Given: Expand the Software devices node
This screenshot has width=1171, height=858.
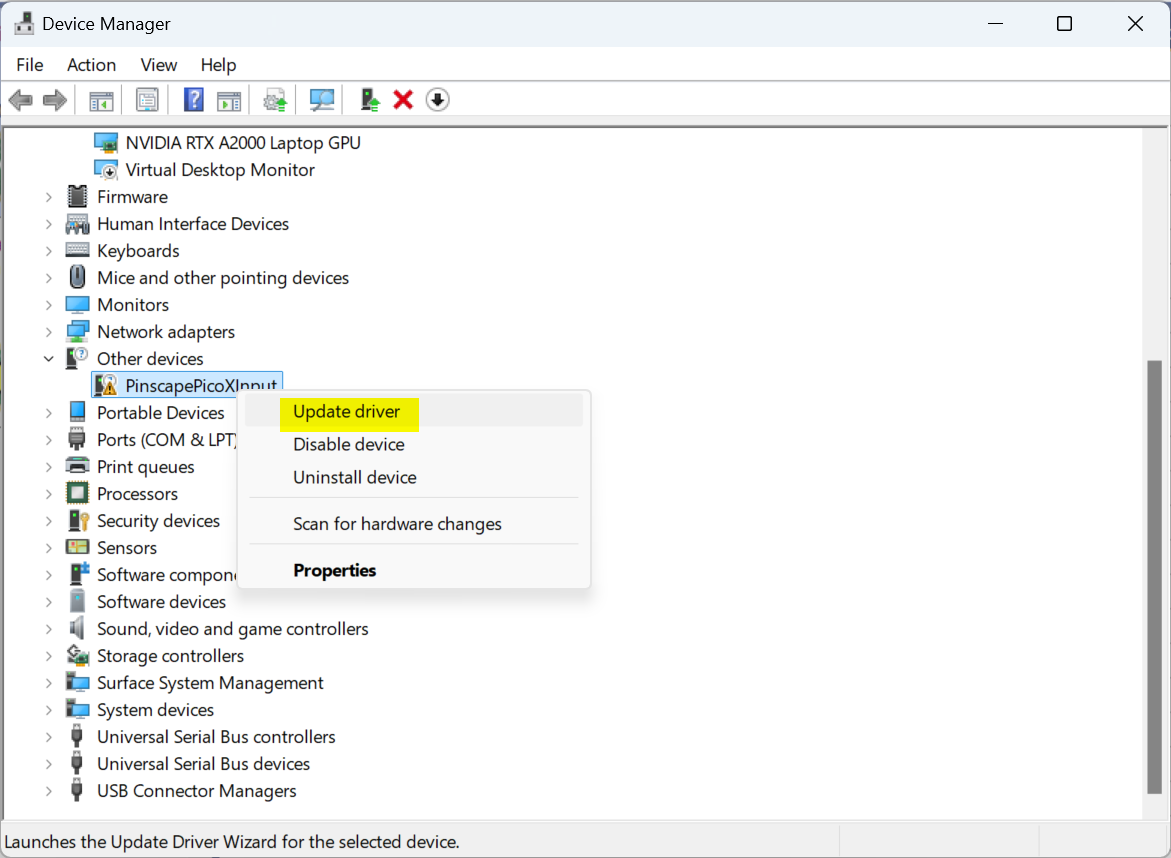Looking at the screenshot, I should coord(49,602).
